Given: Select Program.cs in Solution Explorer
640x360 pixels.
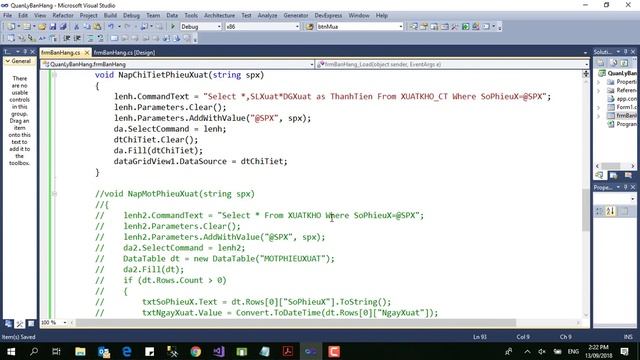Looking at the screenshot, I should [622, 124].
